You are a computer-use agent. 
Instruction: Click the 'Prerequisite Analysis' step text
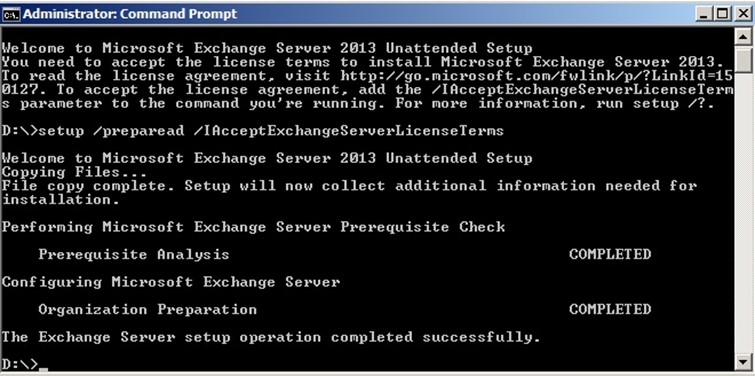134,254
